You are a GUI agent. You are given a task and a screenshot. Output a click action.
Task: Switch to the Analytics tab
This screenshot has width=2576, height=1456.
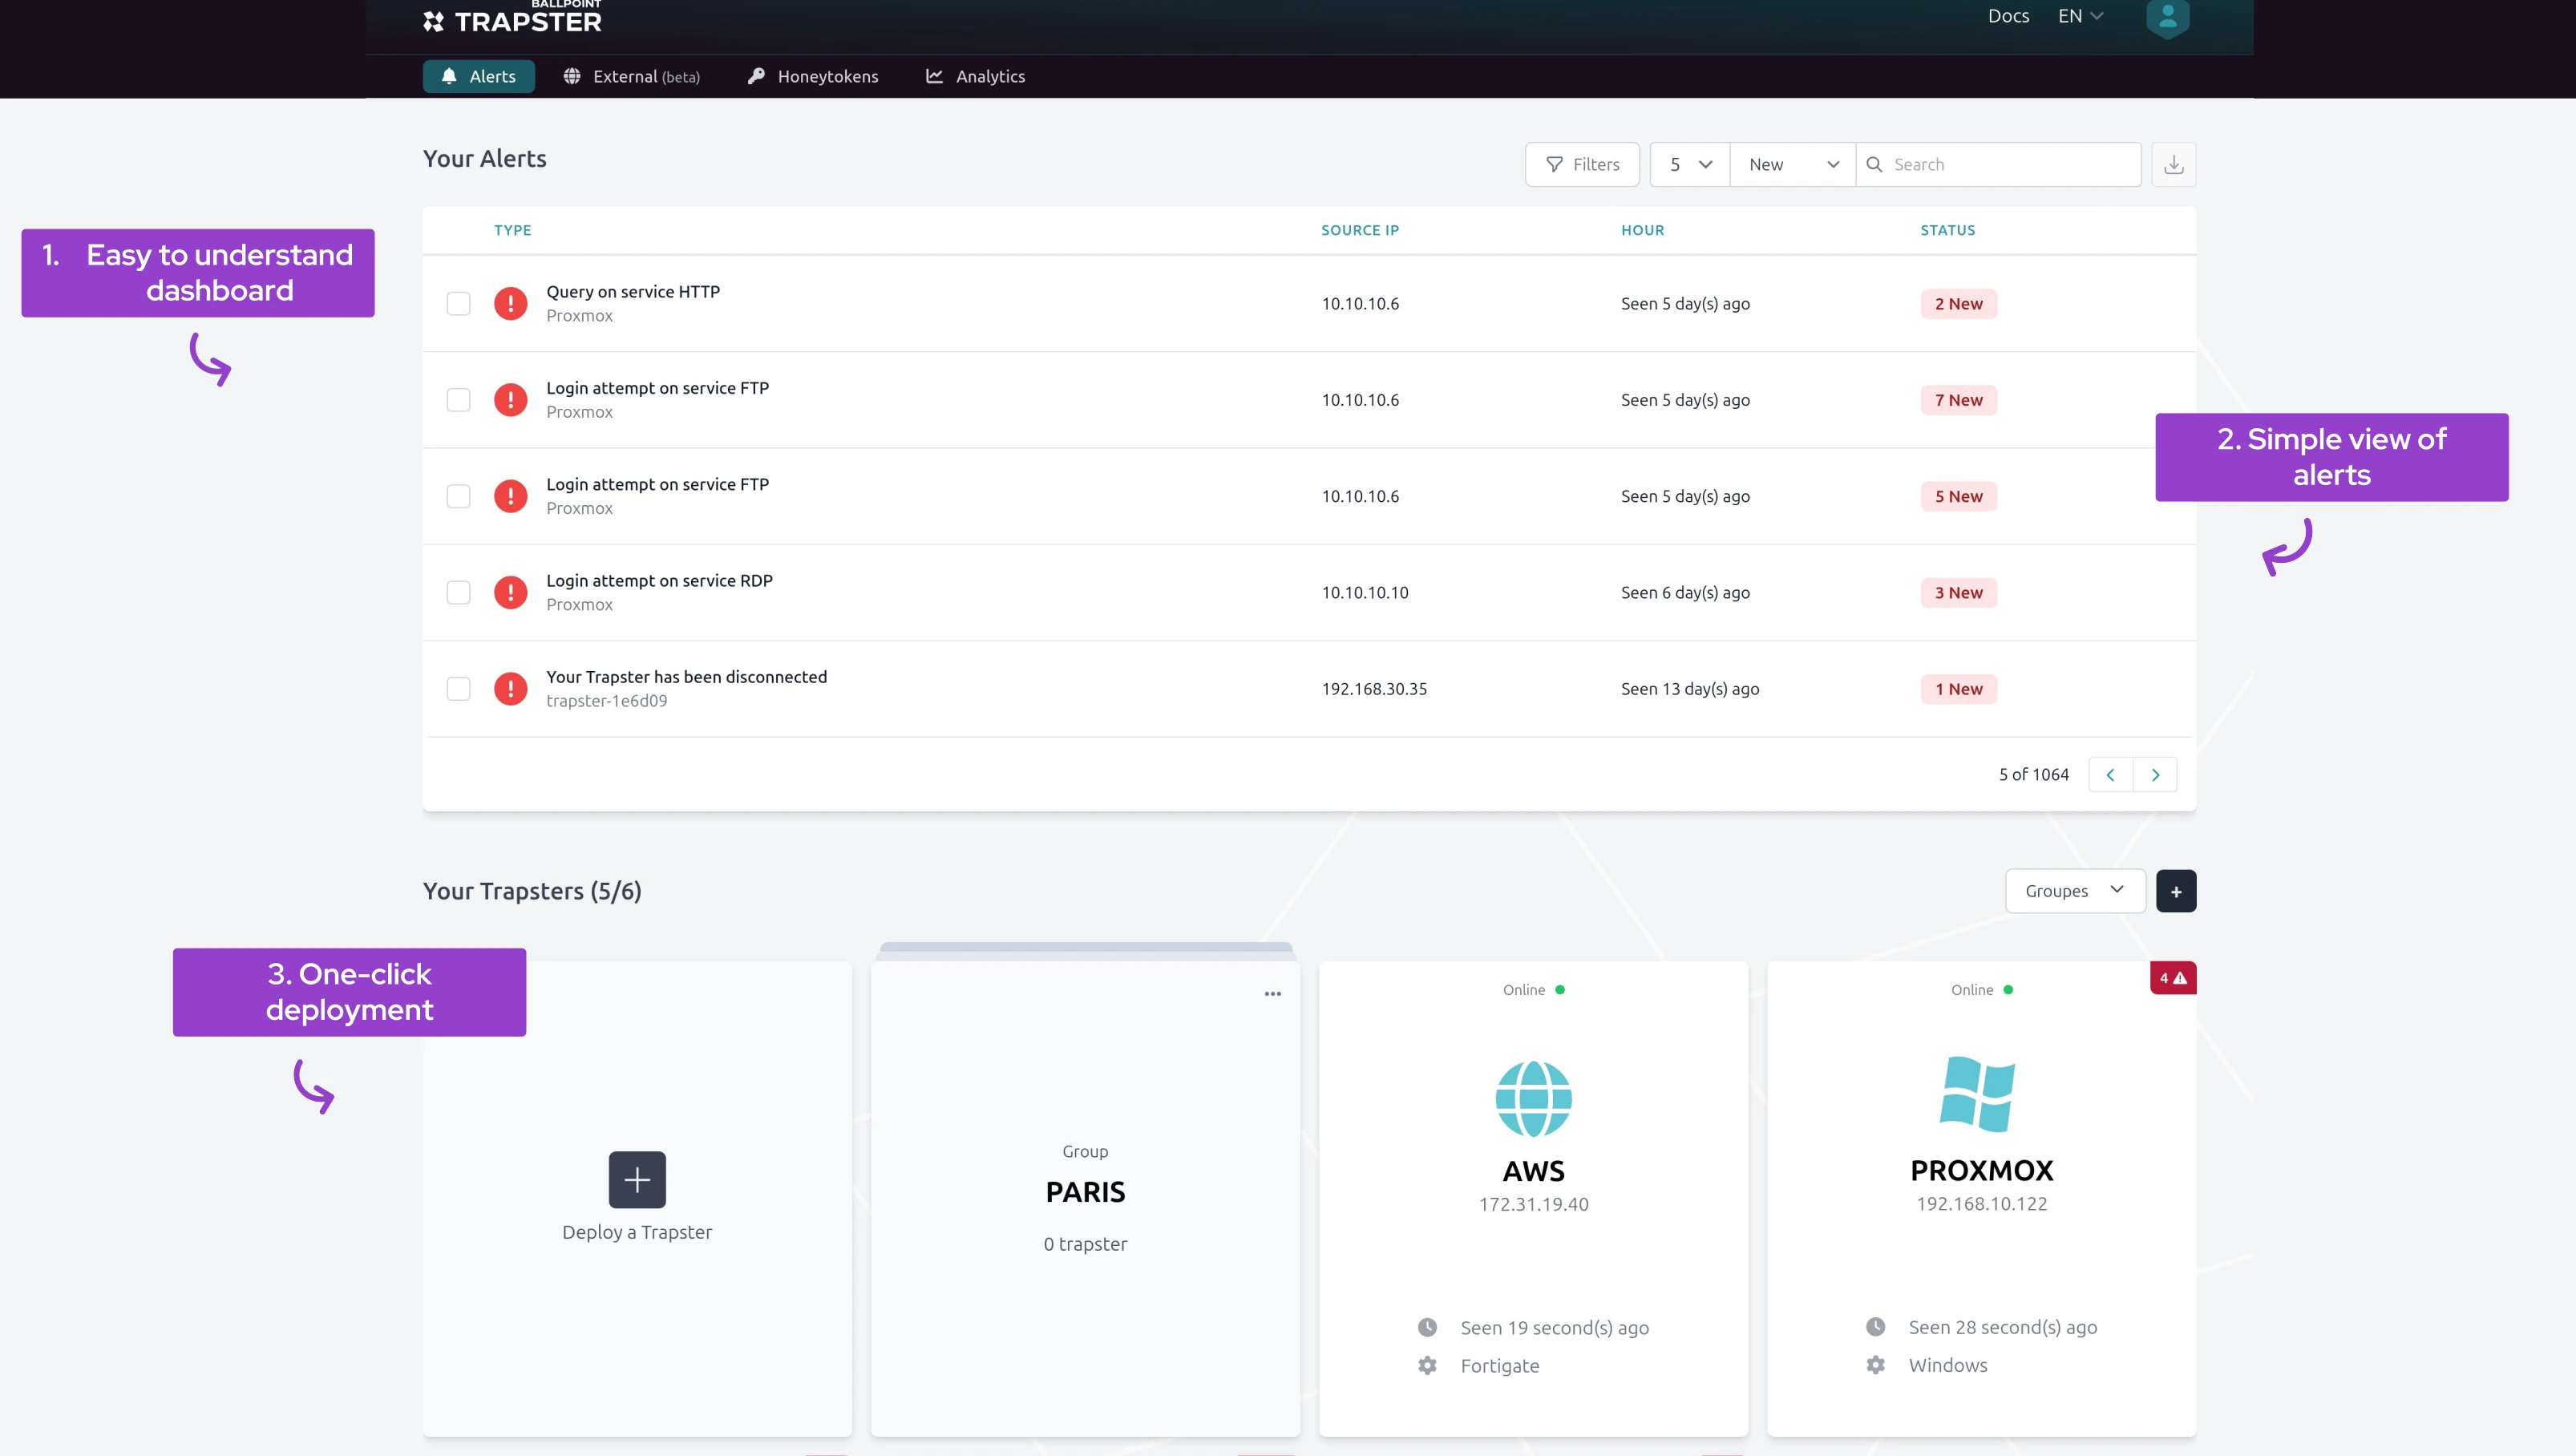point(975,77)
